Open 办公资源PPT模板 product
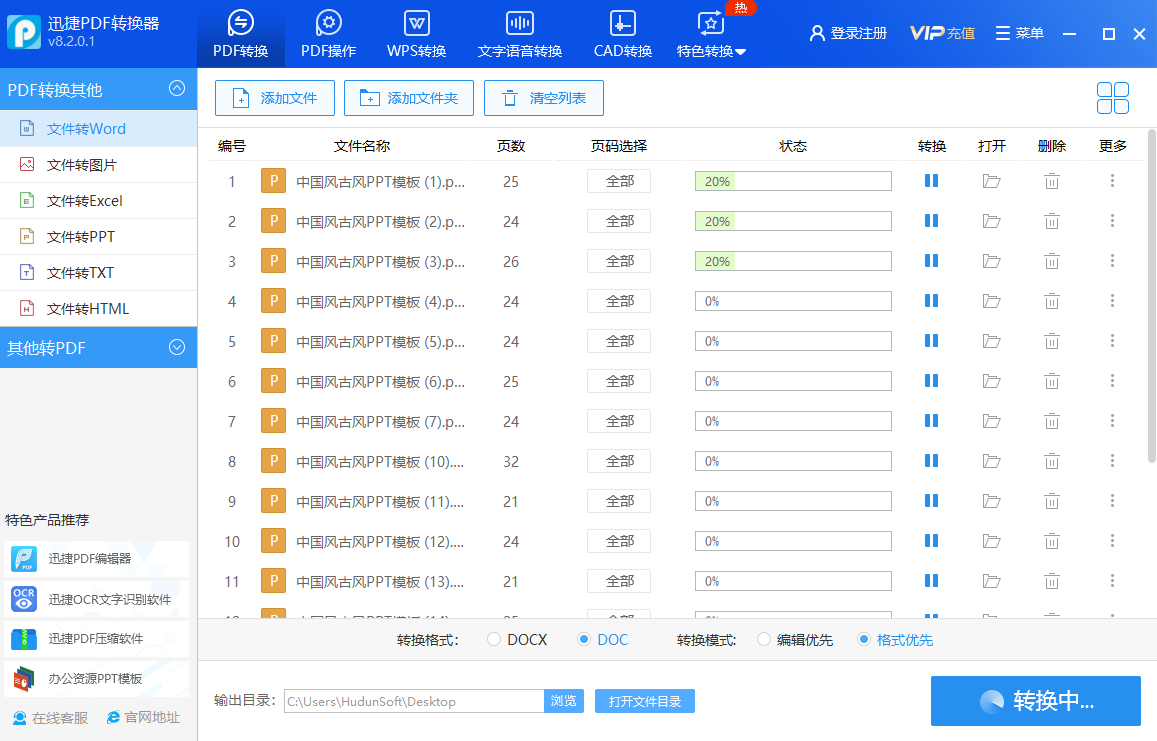The height and width of the screenshot is (741, 1157). (96, 678)
